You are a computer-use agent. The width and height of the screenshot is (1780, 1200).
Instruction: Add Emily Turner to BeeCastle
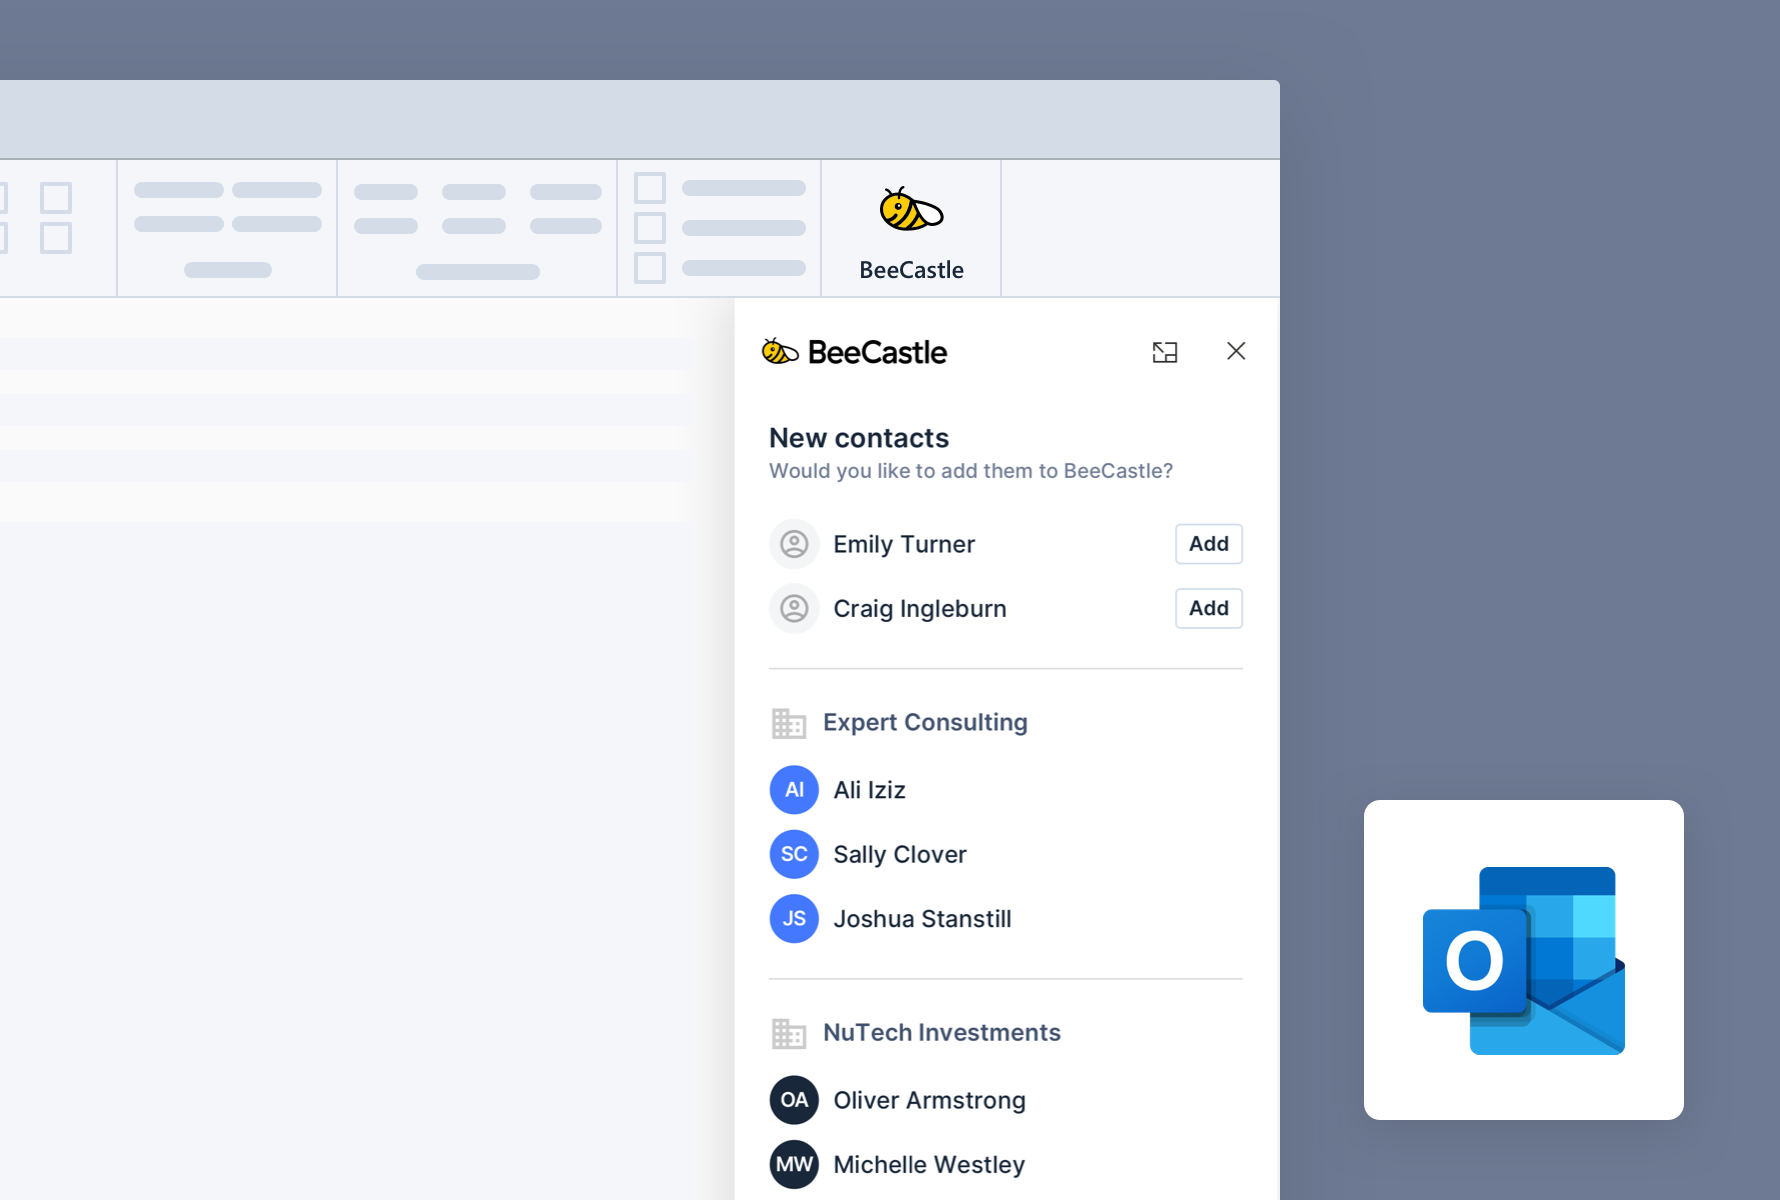(x=1209, y=544)
